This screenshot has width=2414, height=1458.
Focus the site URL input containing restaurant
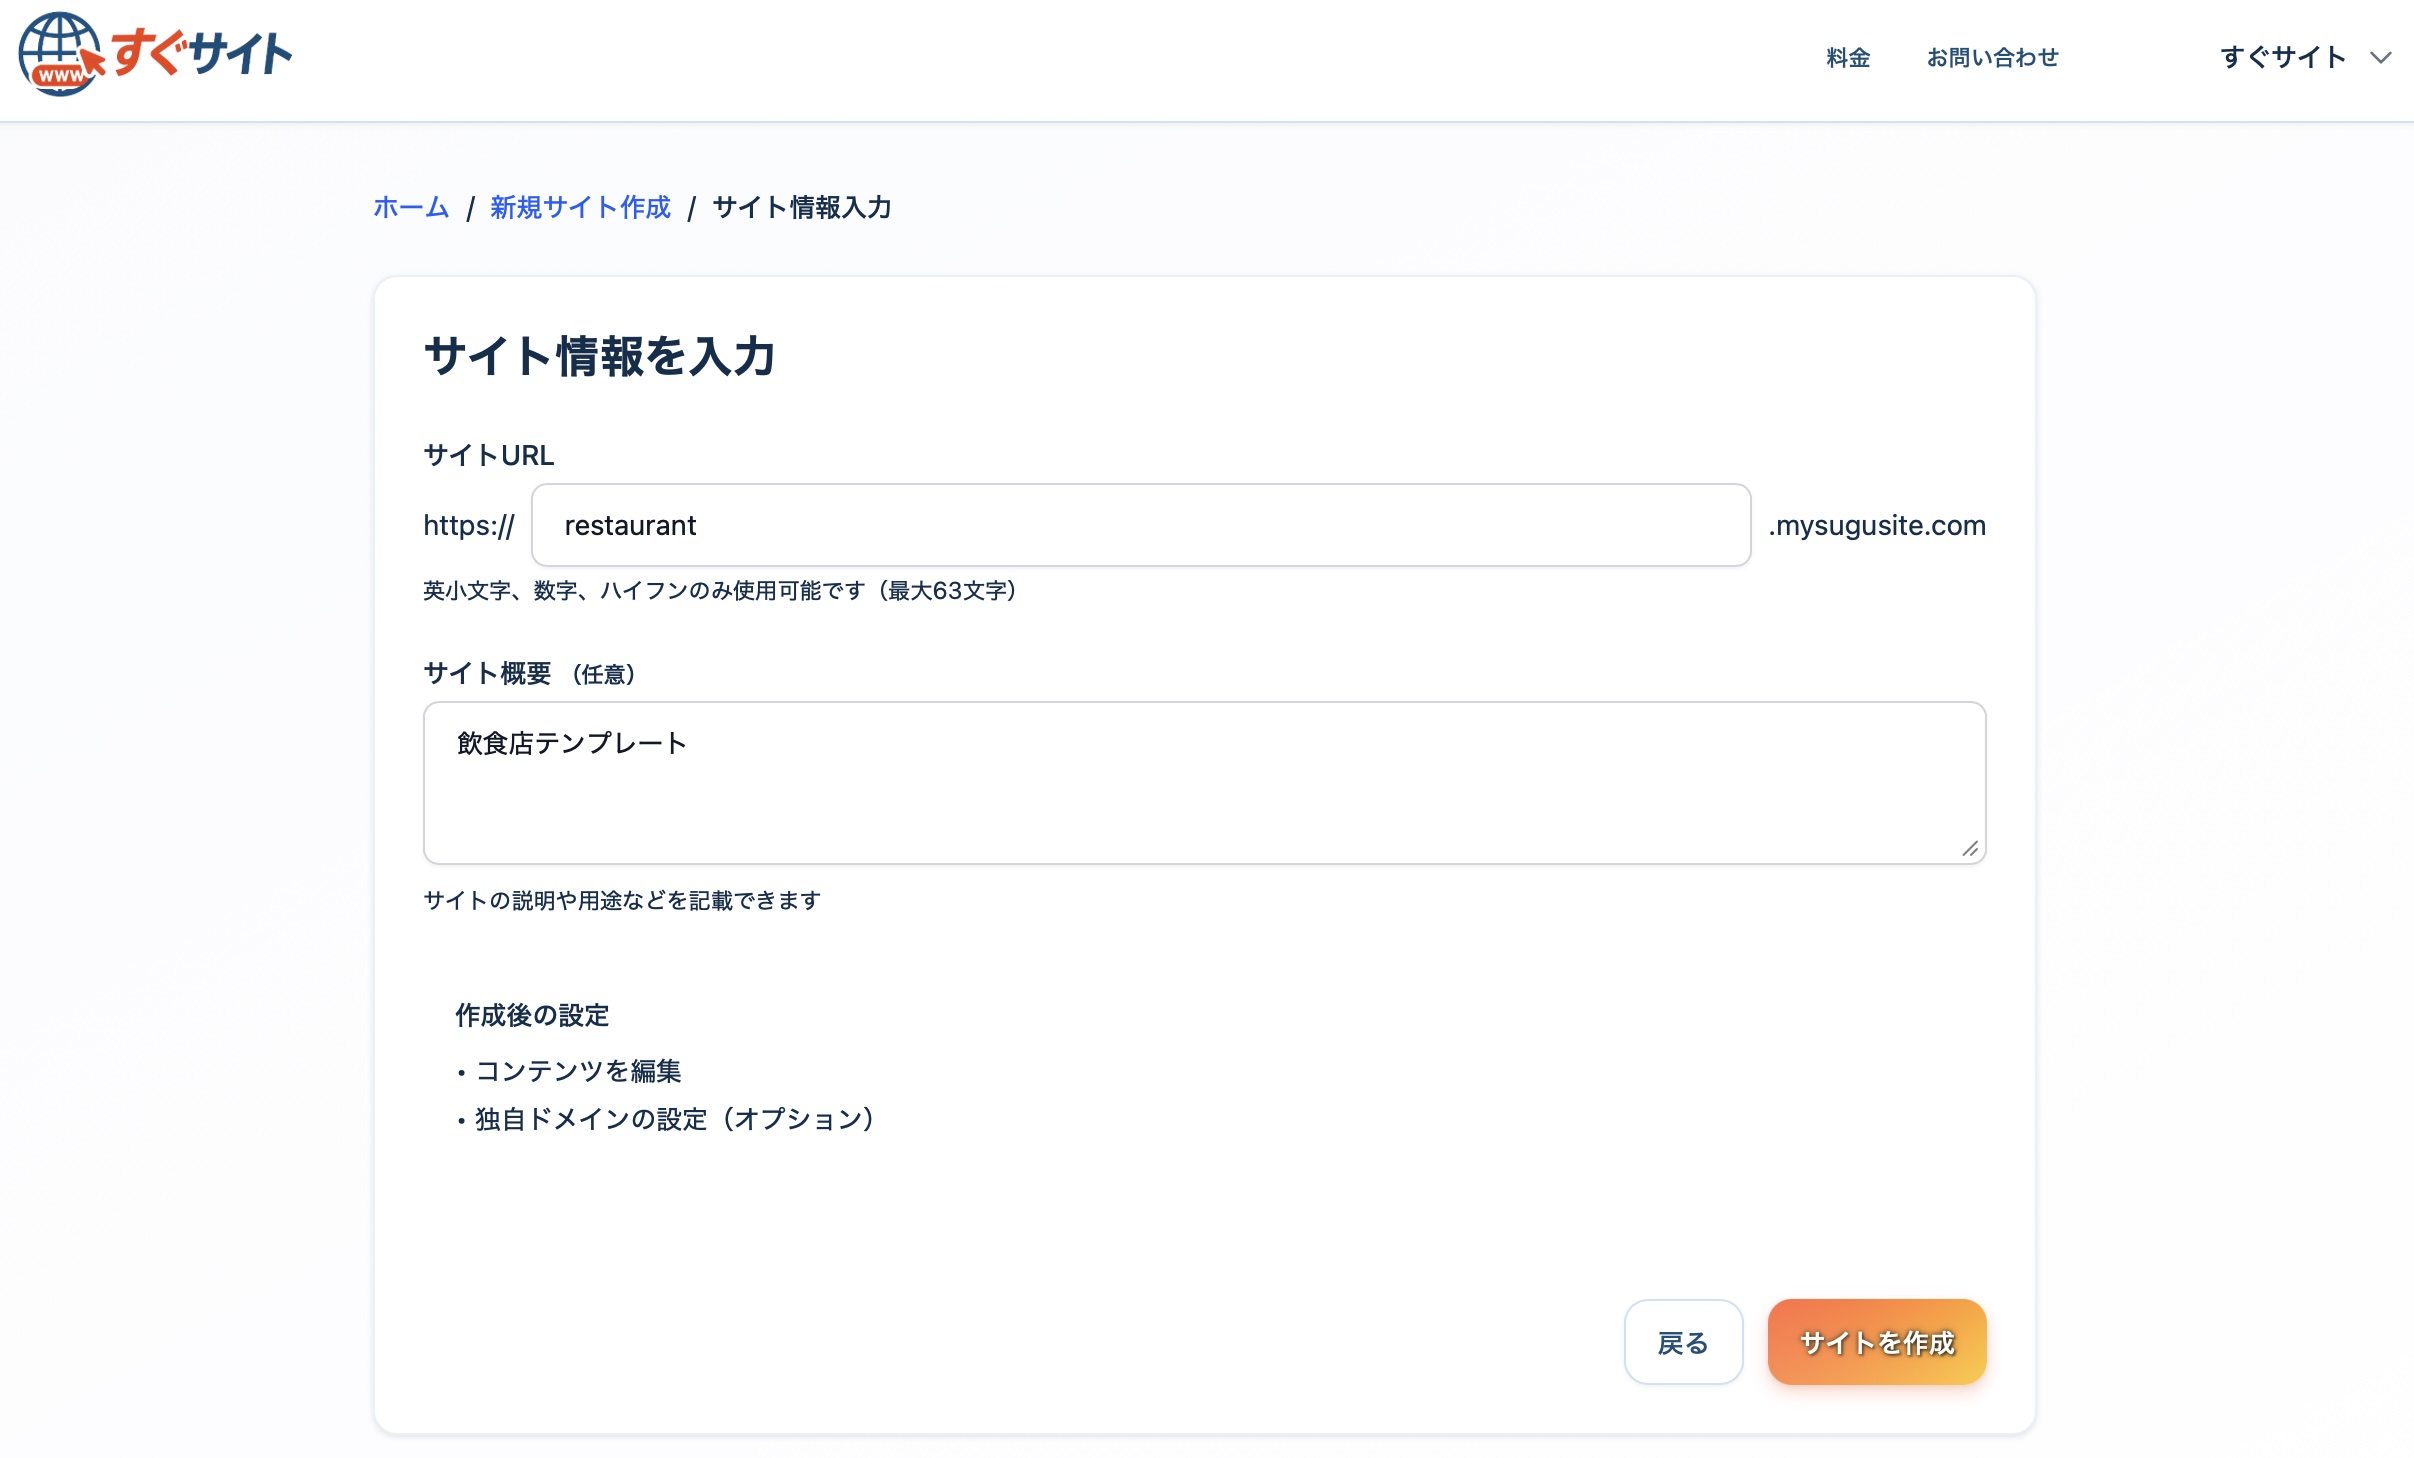(x=1140, y=524)
